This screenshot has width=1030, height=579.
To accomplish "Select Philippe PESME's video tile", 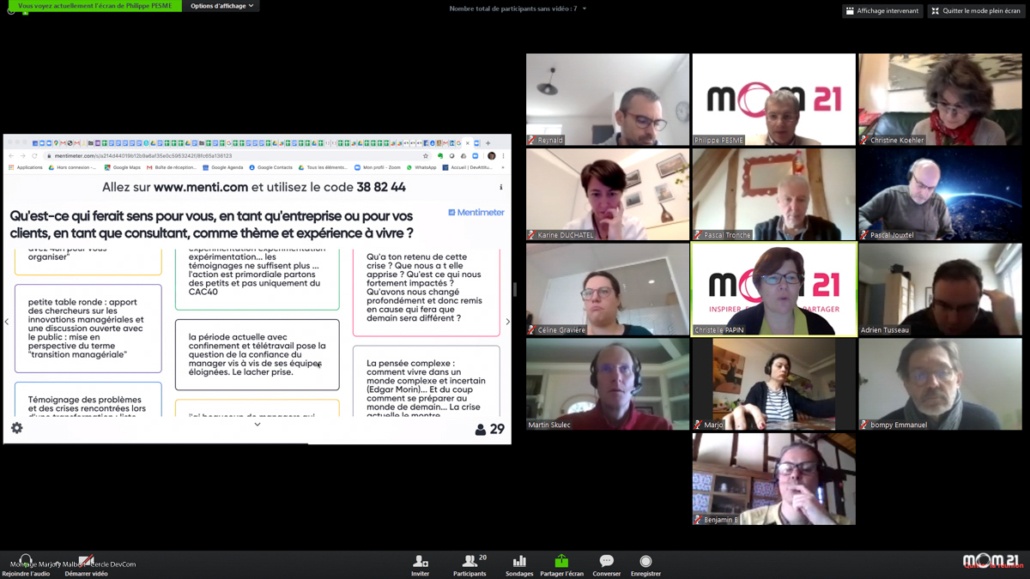I will tap(774, 99).
